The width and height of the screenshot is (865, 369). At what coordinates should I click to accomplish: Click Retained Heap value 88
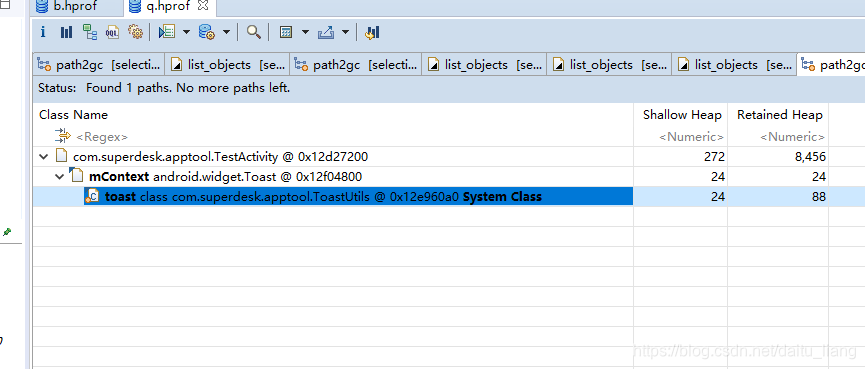point(818,196)
